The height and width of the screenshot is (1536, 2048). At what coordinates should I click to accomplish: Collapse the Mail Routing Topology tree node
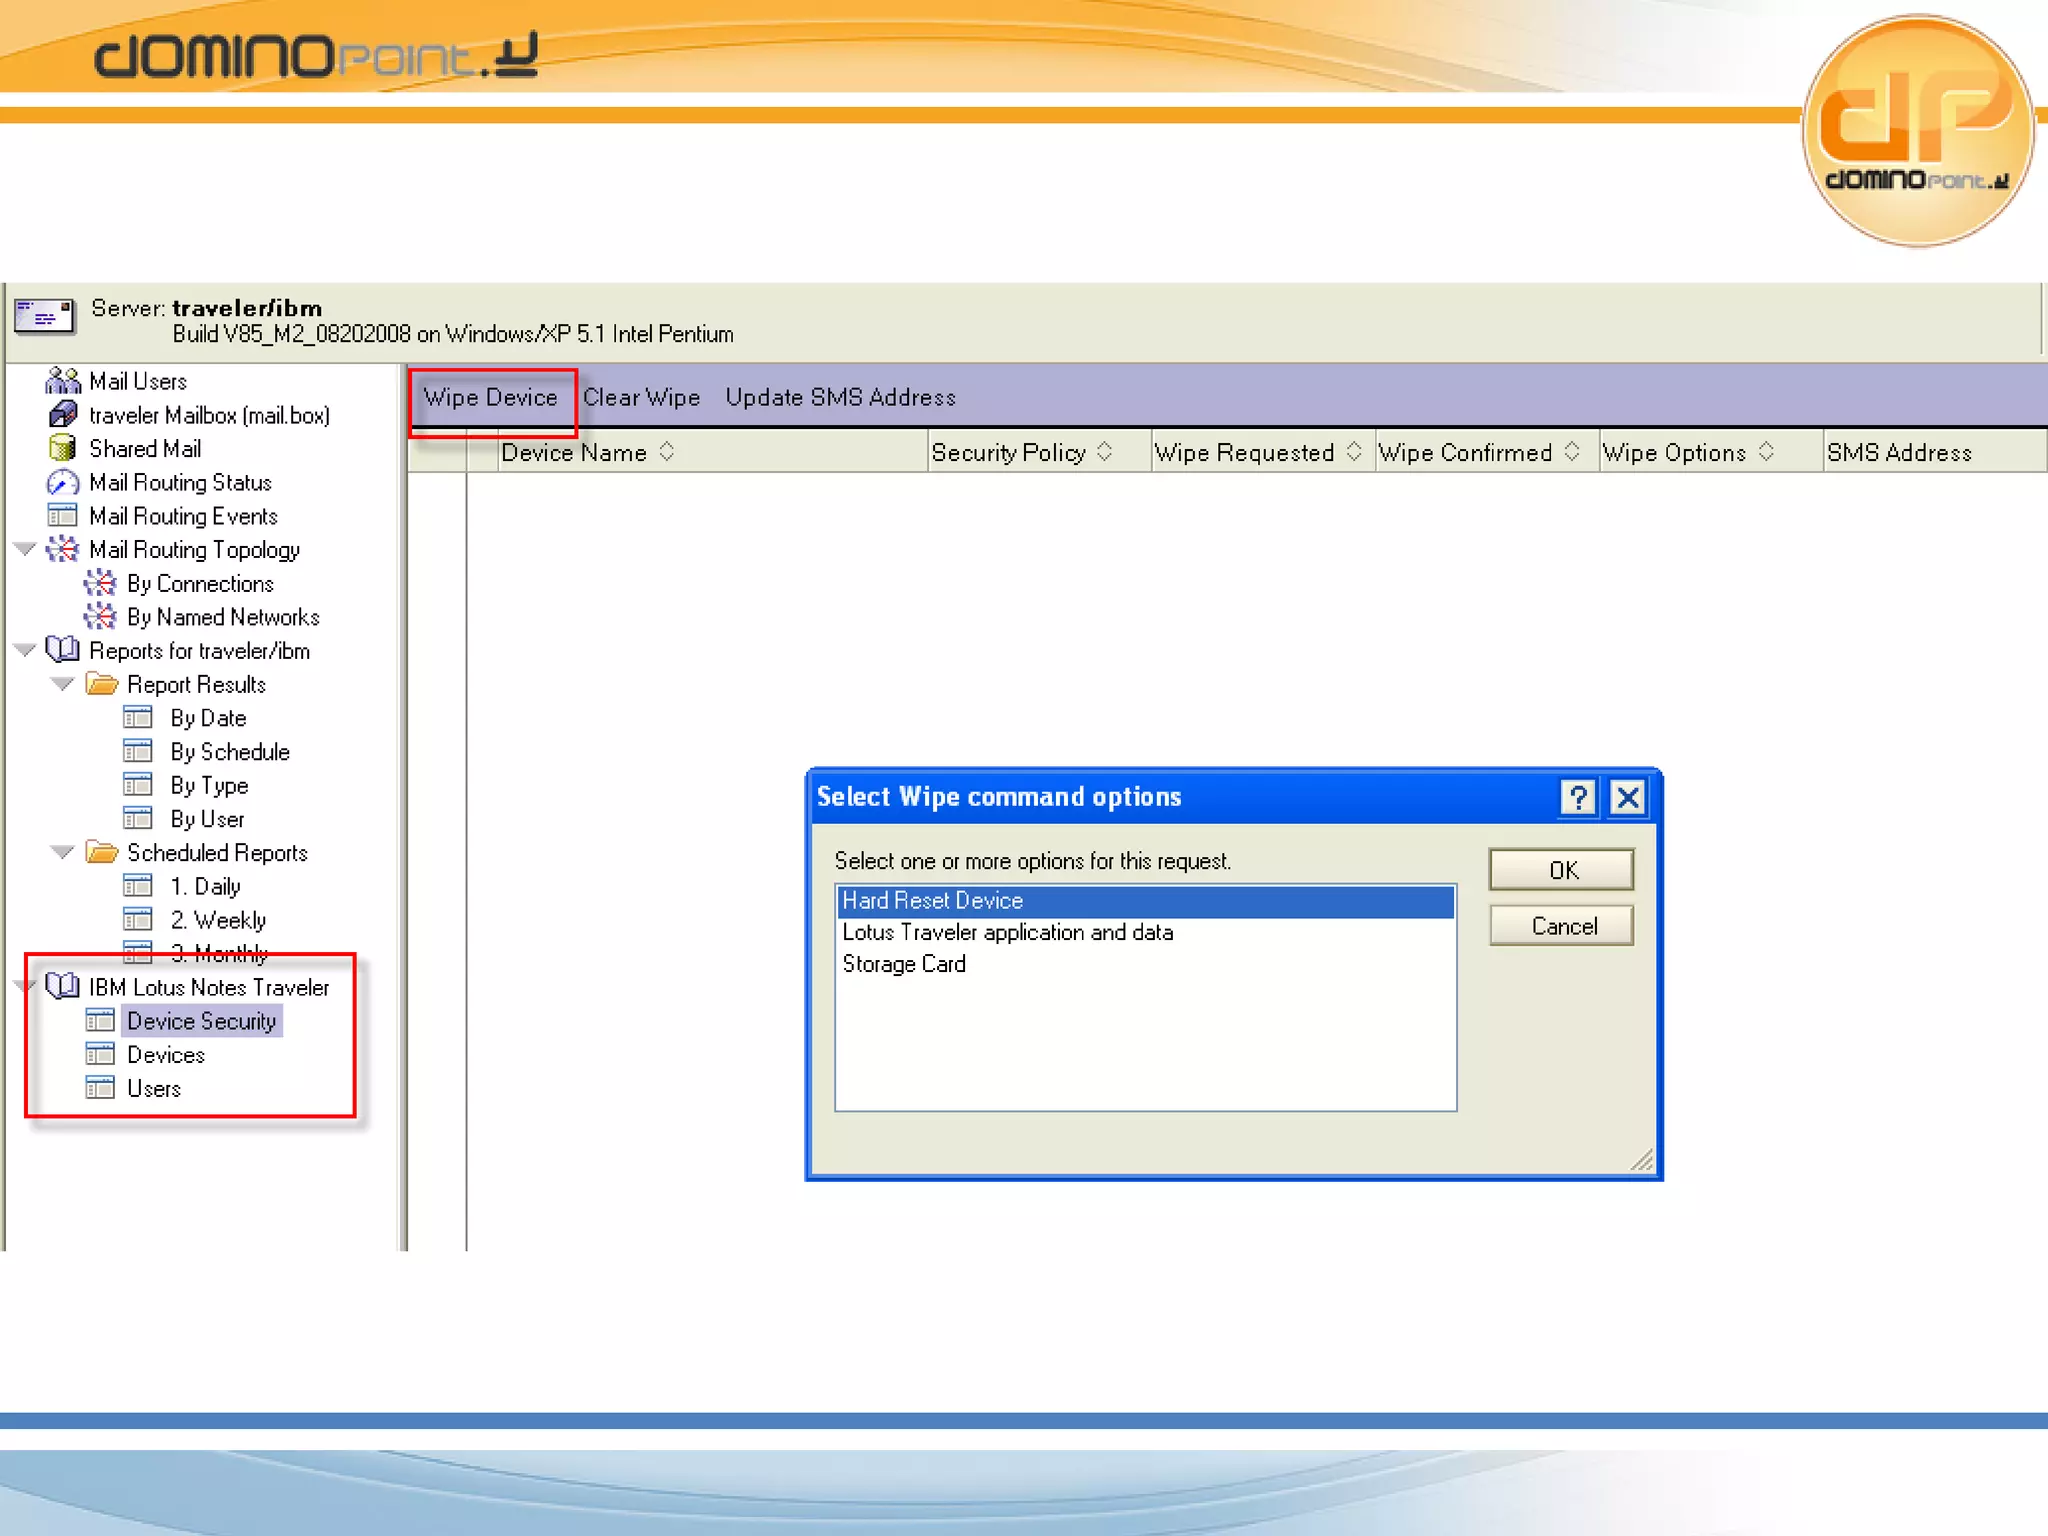click(x=25, y=549)
